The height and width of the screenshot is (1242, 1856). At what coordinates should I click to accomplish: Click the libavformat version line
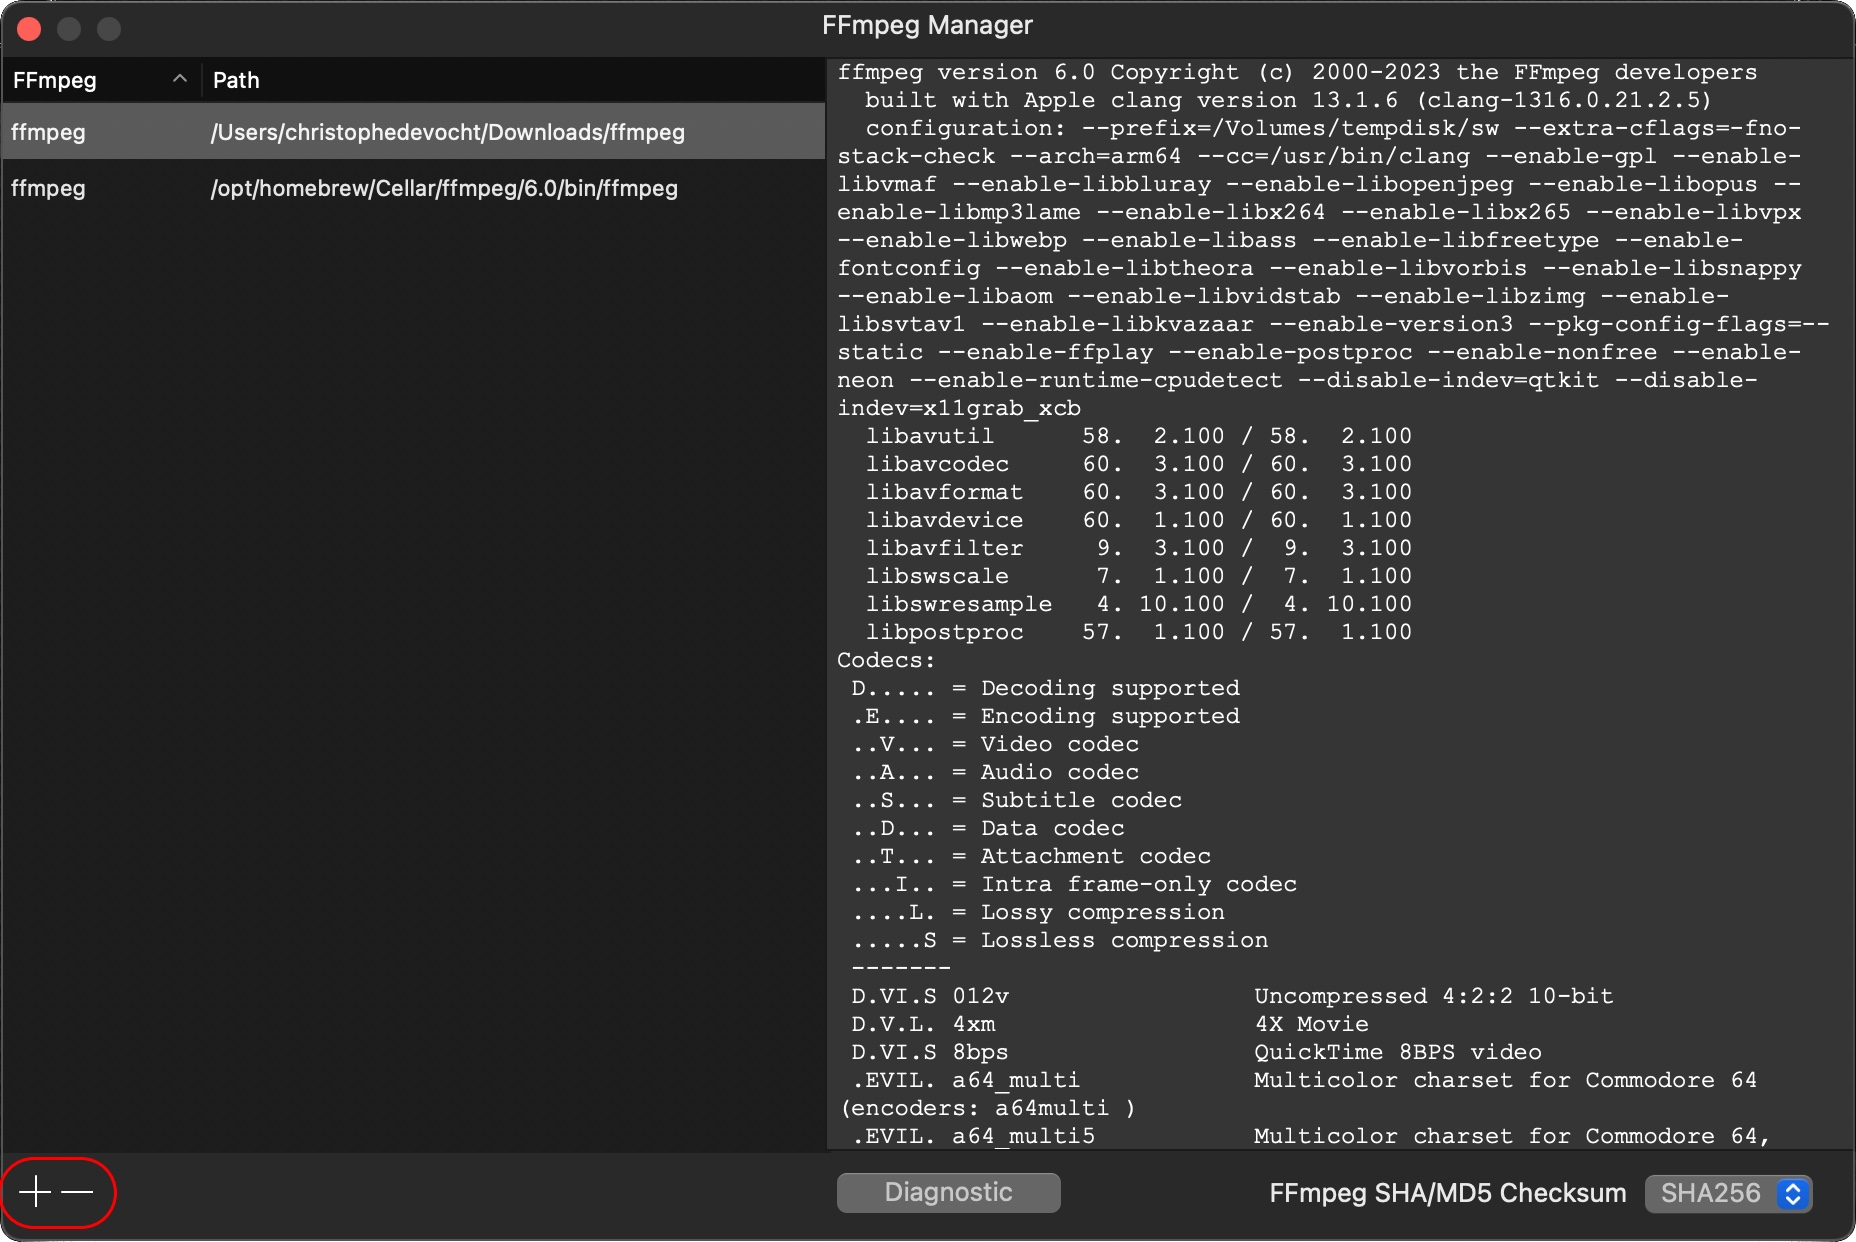[x=1139, y=492]
